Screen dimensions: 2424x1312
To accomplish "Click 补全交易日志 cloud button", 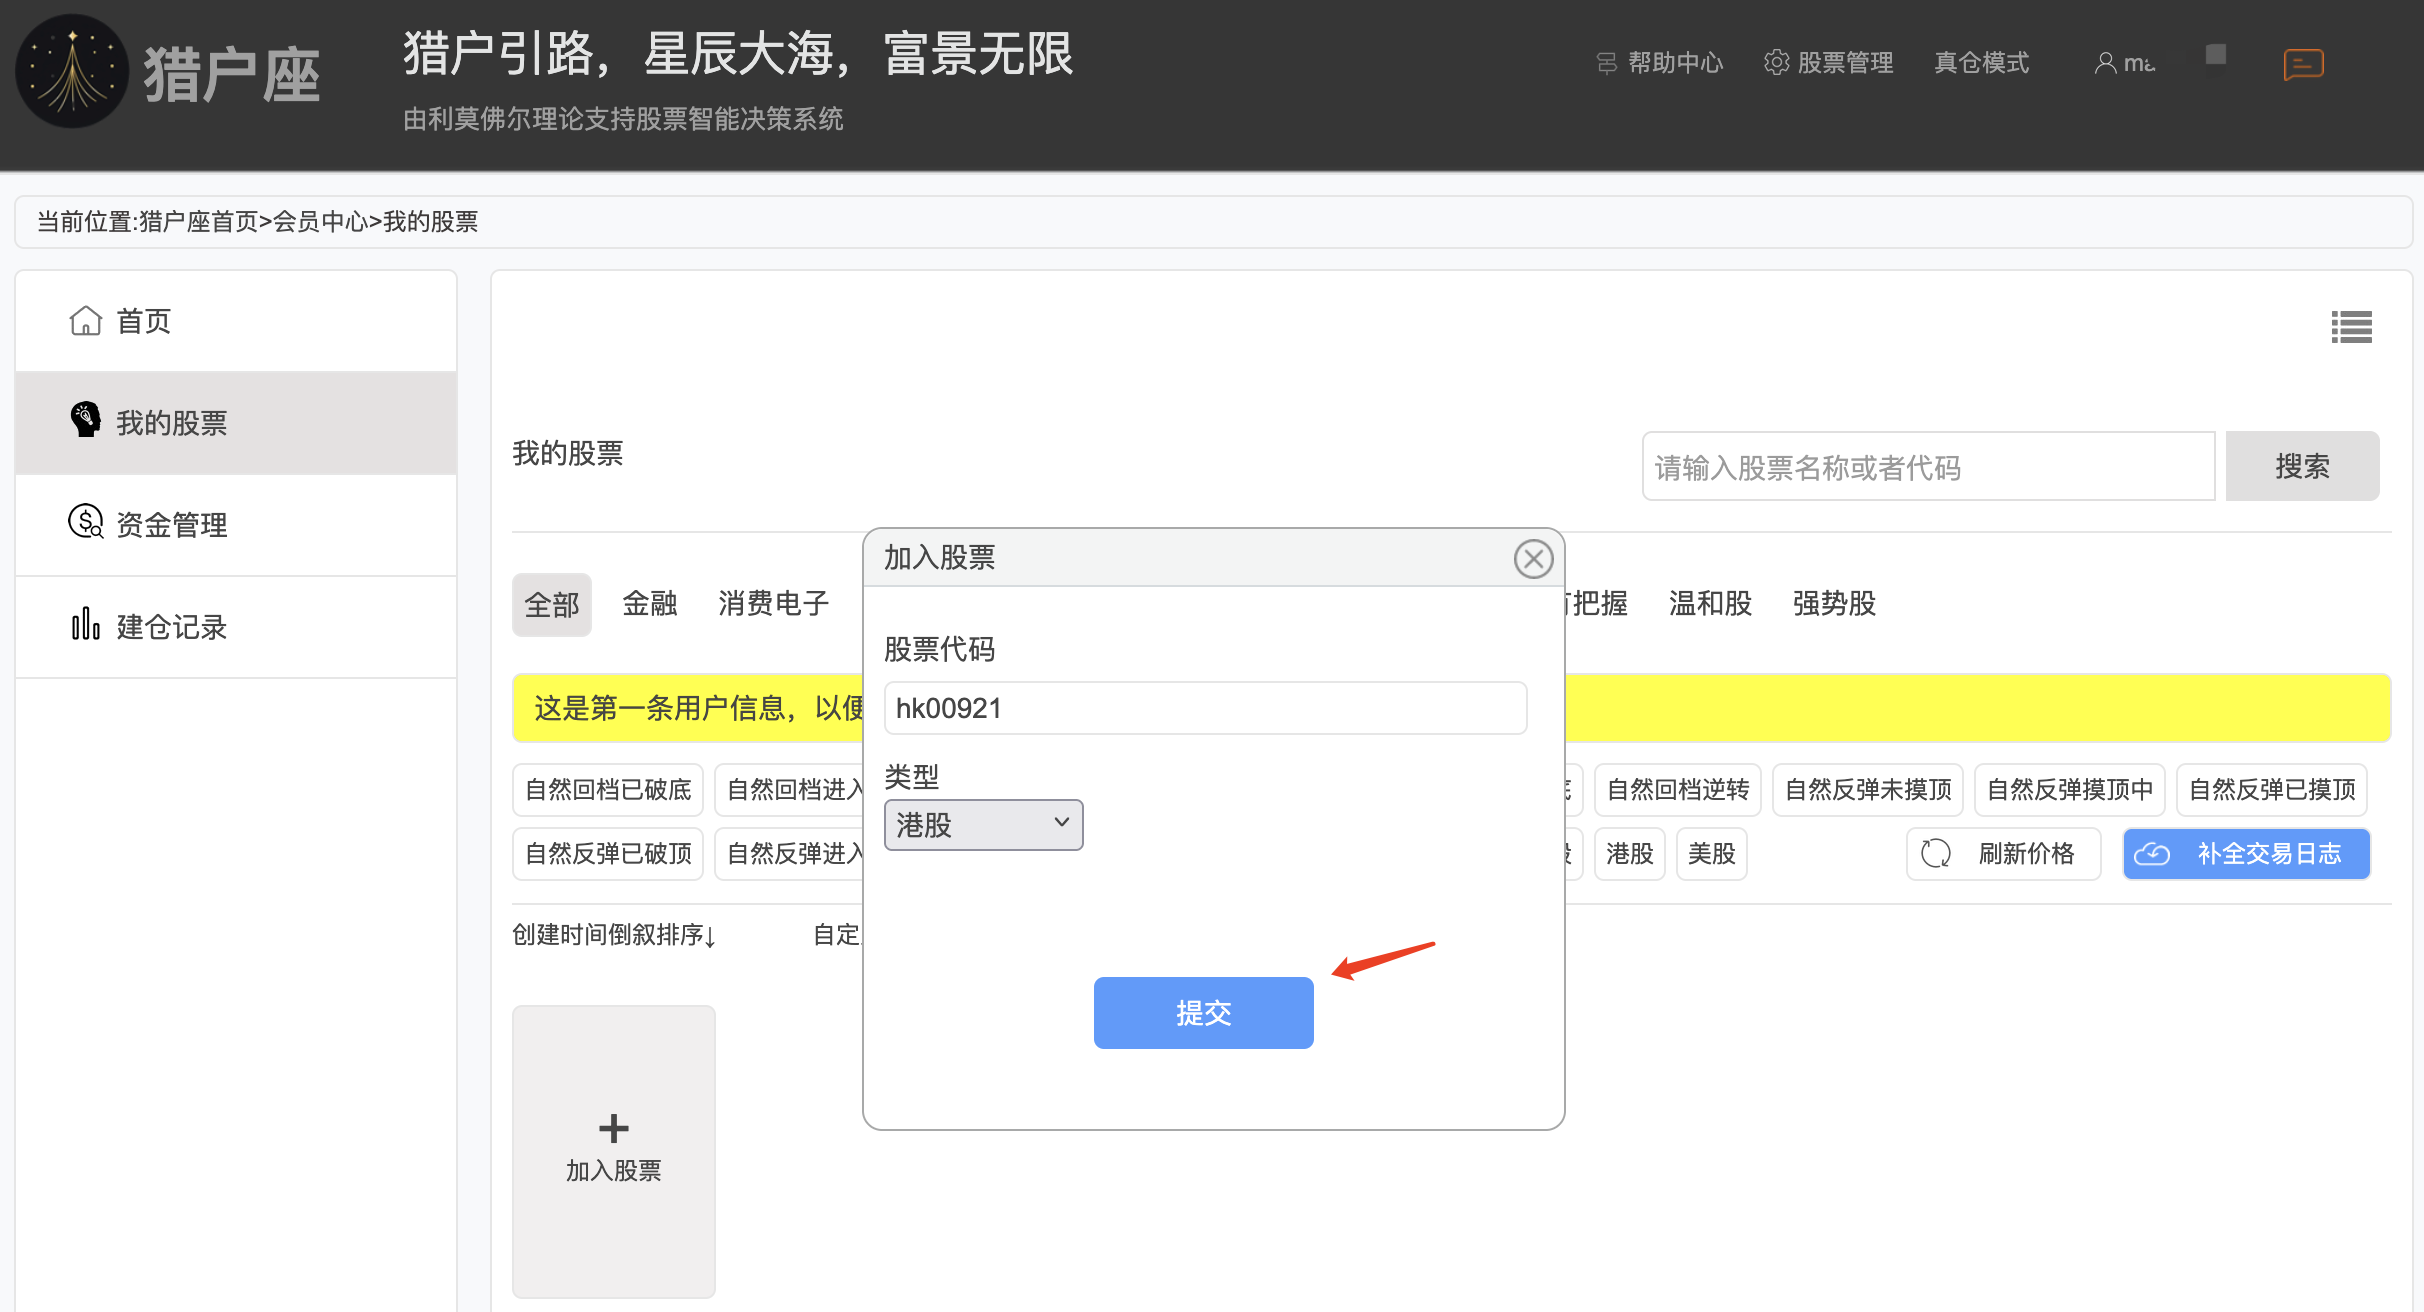I will click(2246, 854).
